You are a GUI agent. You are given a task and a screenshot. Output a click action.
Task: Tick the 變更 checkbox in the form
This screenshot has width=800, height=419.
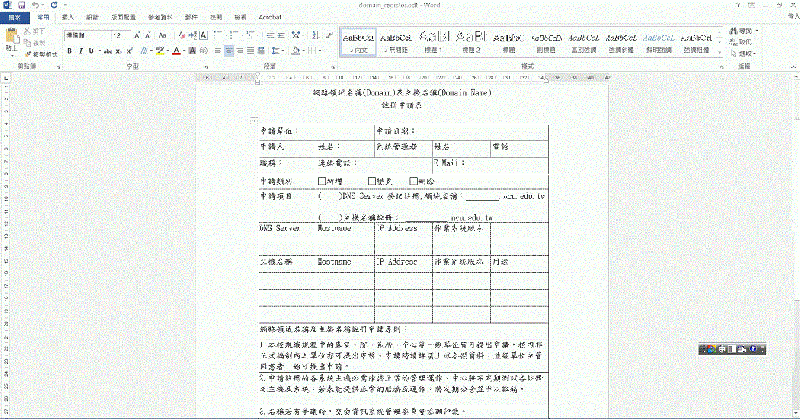coord(372,181)
